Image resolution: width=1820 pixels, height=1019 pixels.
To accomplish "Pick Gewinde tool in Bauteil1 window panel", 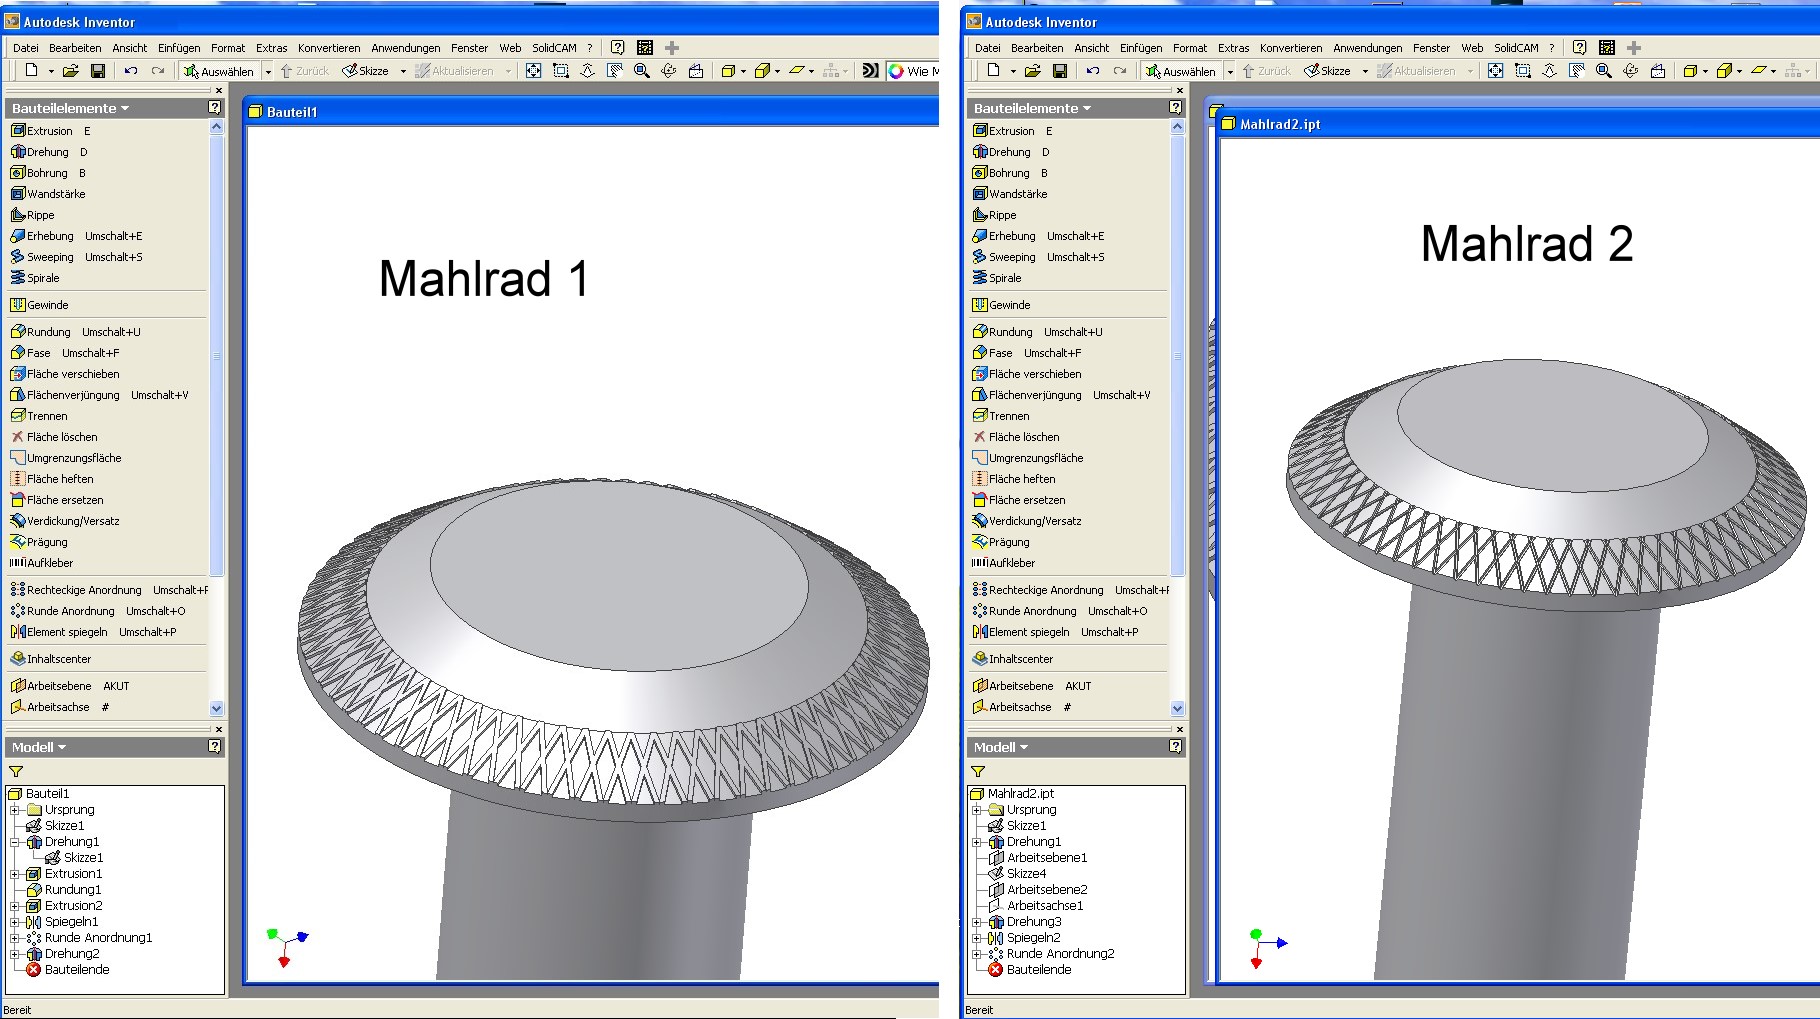I will (x=39, y=305).
